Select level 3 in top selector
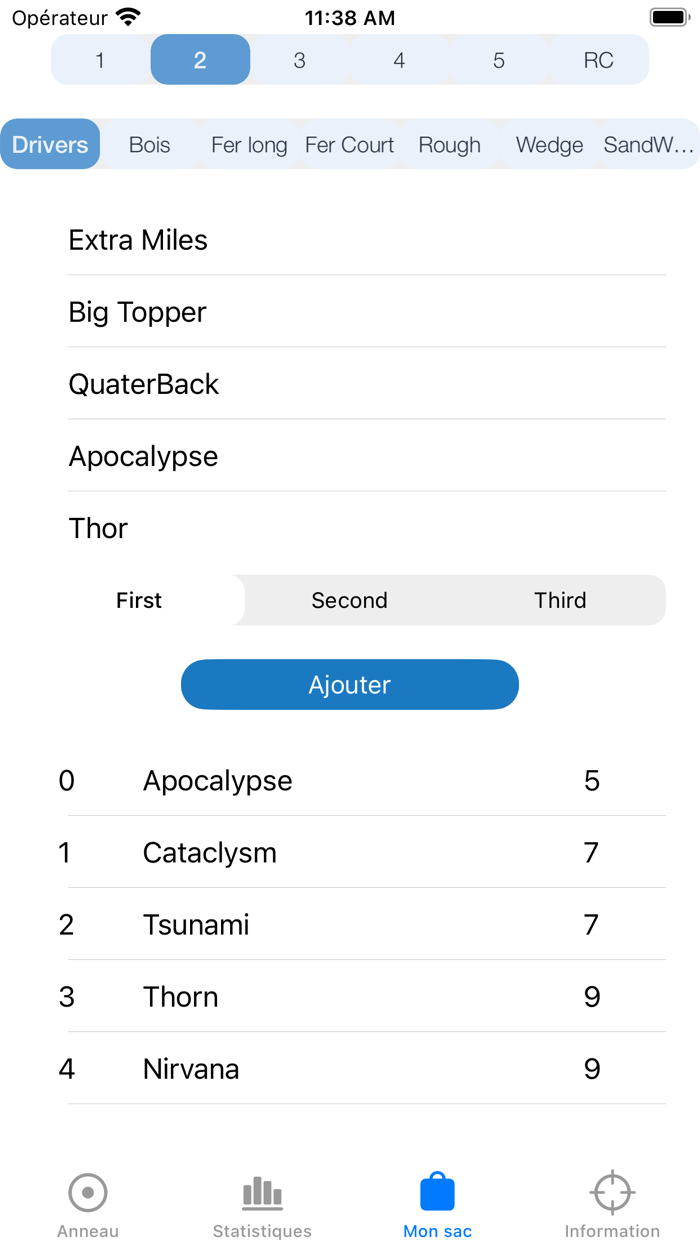This screenshot has width=700, height=1244. 299,60
